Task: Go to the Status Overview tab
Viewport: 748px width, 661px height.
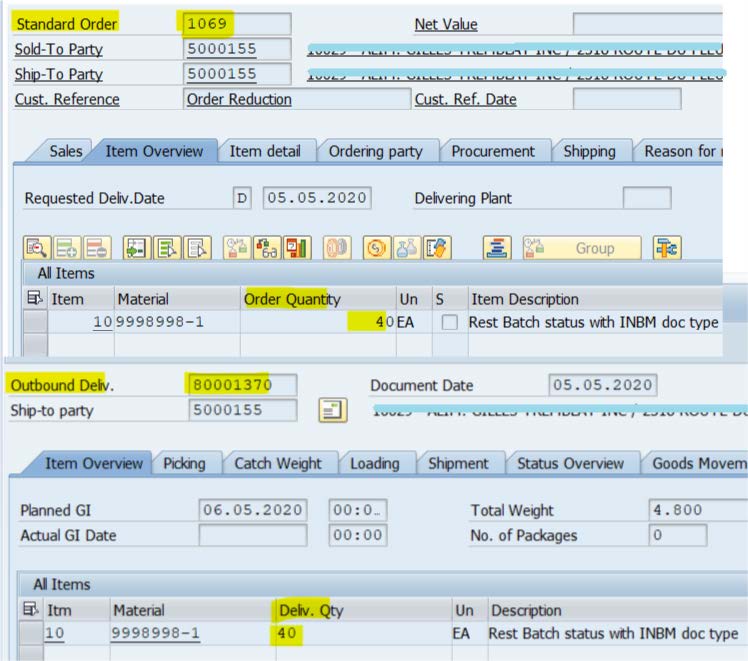Action: click(570, 463)
